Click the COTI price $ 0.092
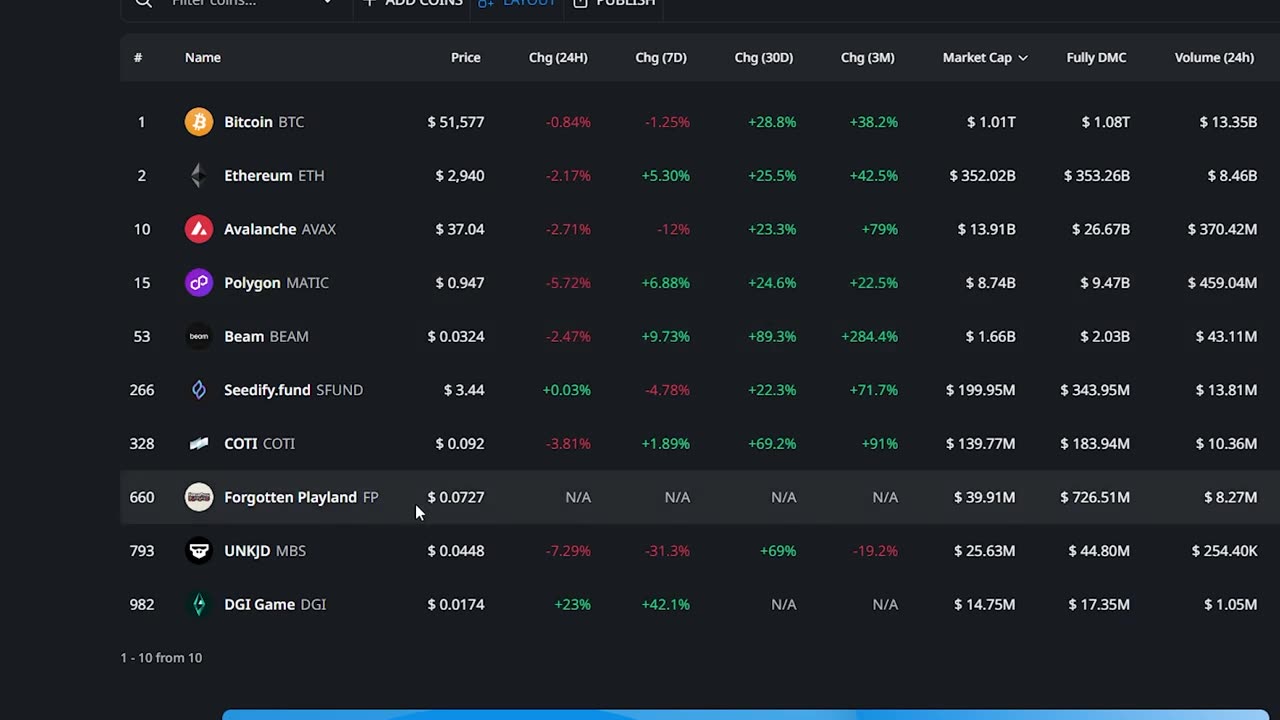This screenshot has height=720, width=1280. click(460, 443)
